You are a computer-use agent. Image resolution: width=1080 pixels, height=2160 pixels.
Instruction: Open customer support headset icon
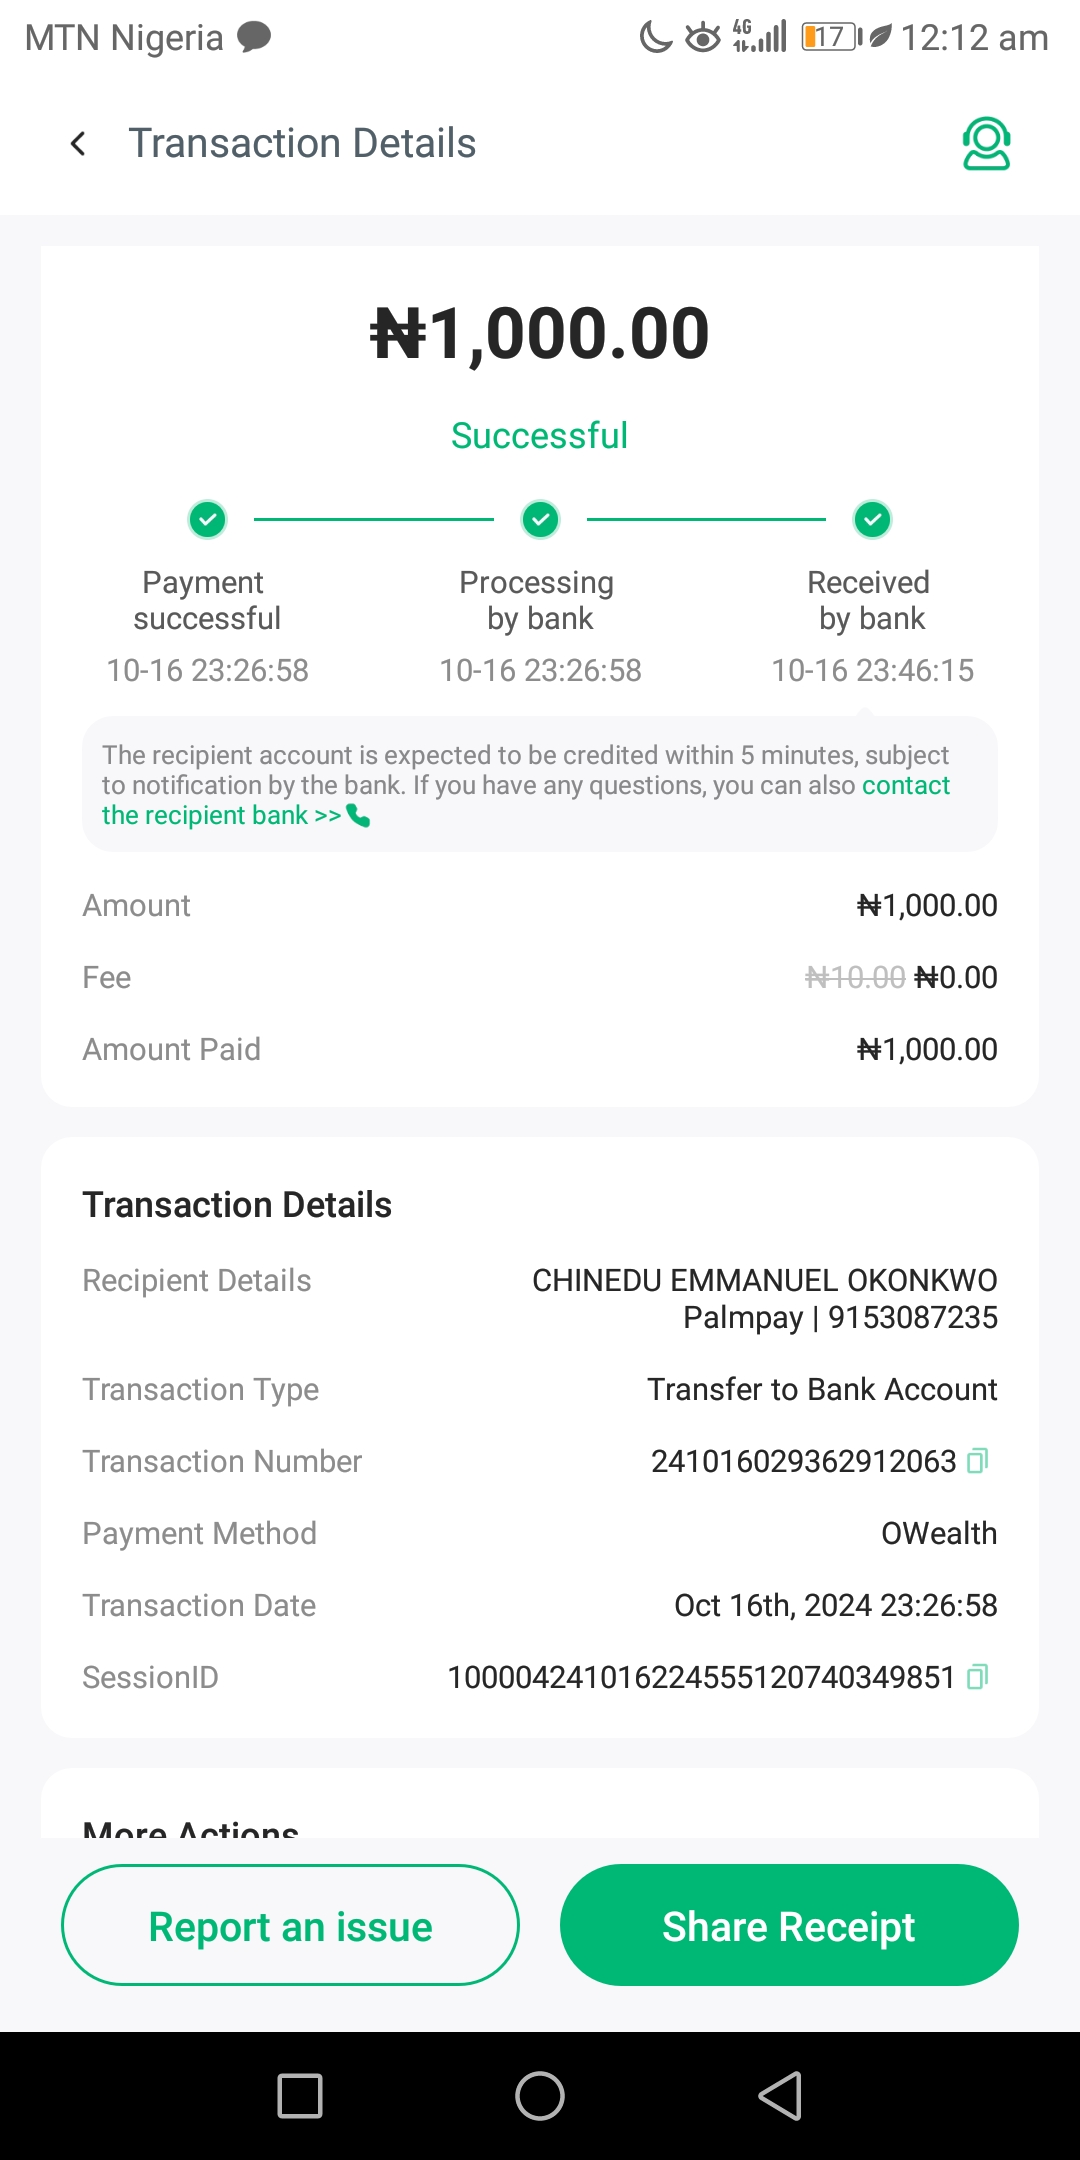(986, 144)
